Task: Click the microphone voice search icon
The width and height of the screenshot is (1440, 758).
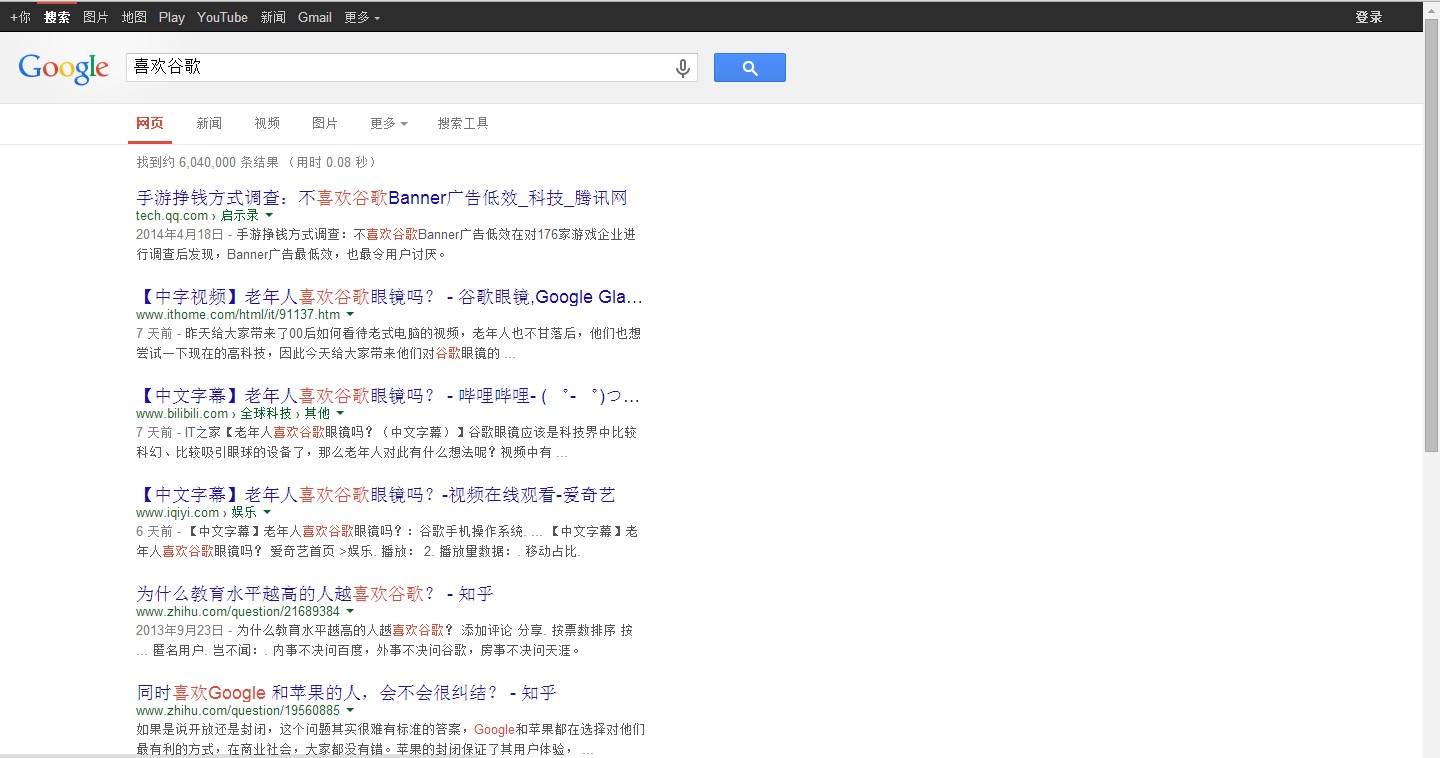Action: (x=682, y=68)
